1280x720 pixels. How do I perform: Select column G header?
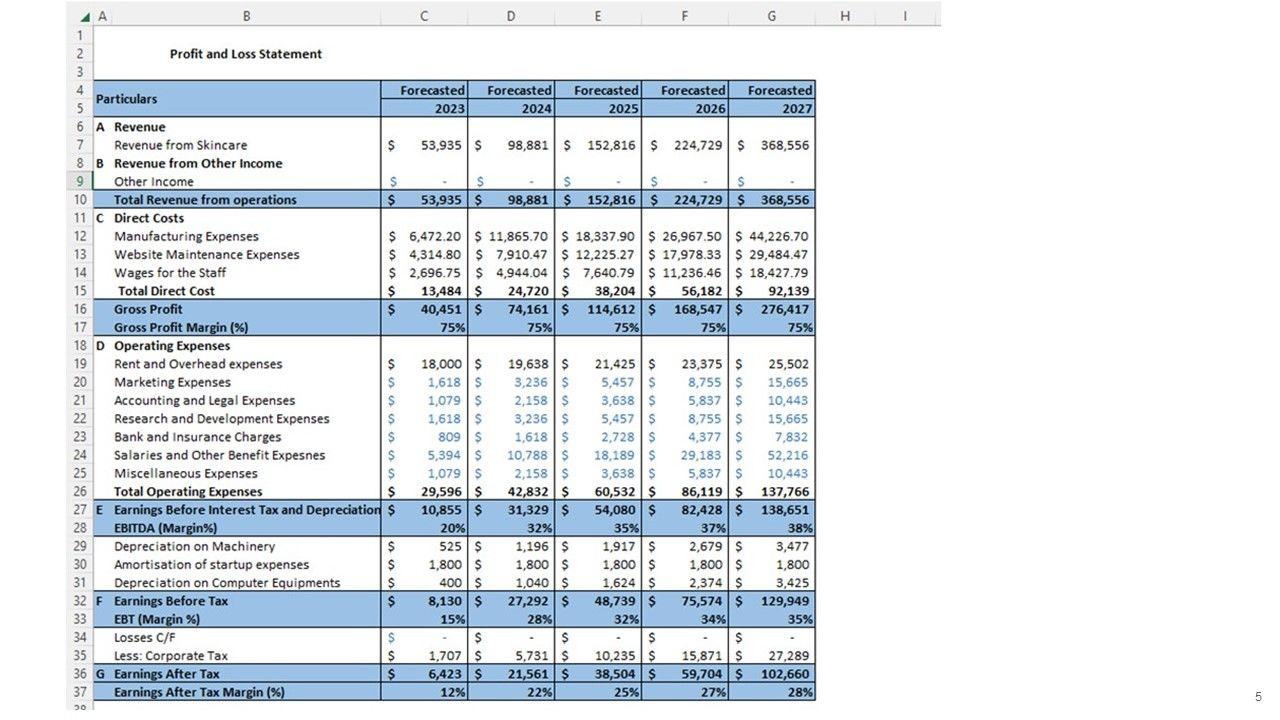pos(771,16)
